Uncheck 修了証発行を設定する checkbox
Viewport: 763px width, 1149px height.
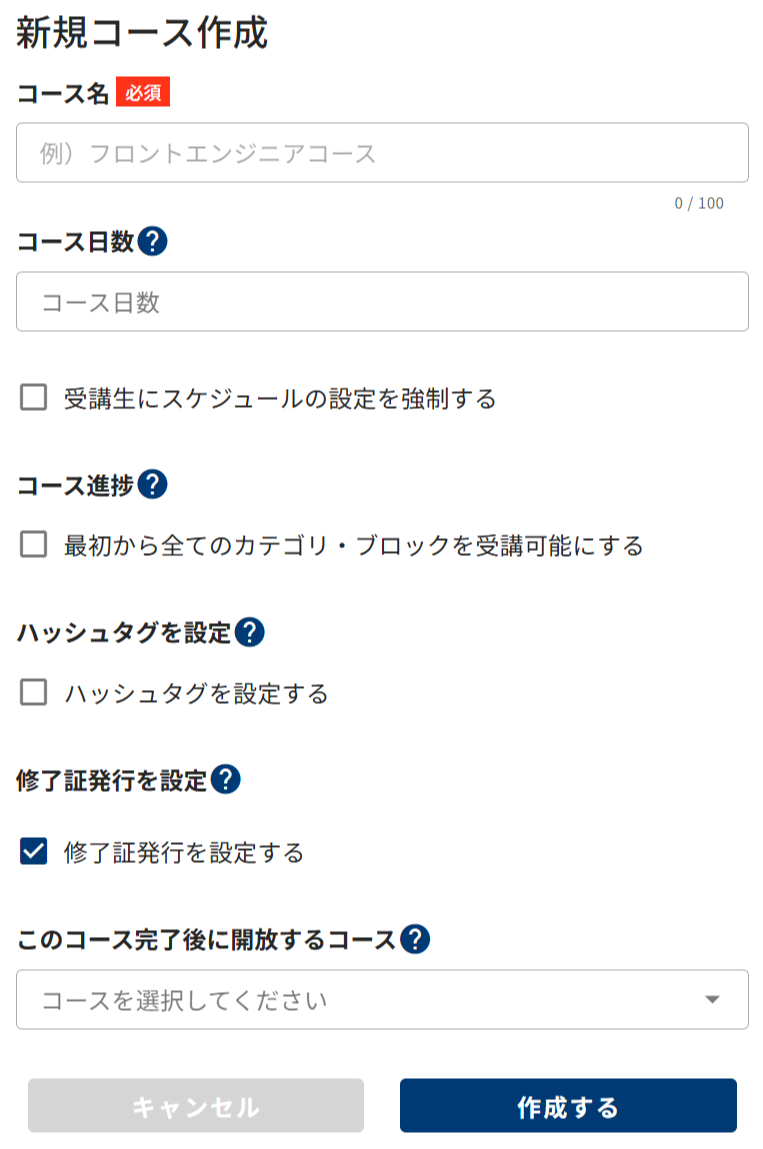tap(34, 852)
